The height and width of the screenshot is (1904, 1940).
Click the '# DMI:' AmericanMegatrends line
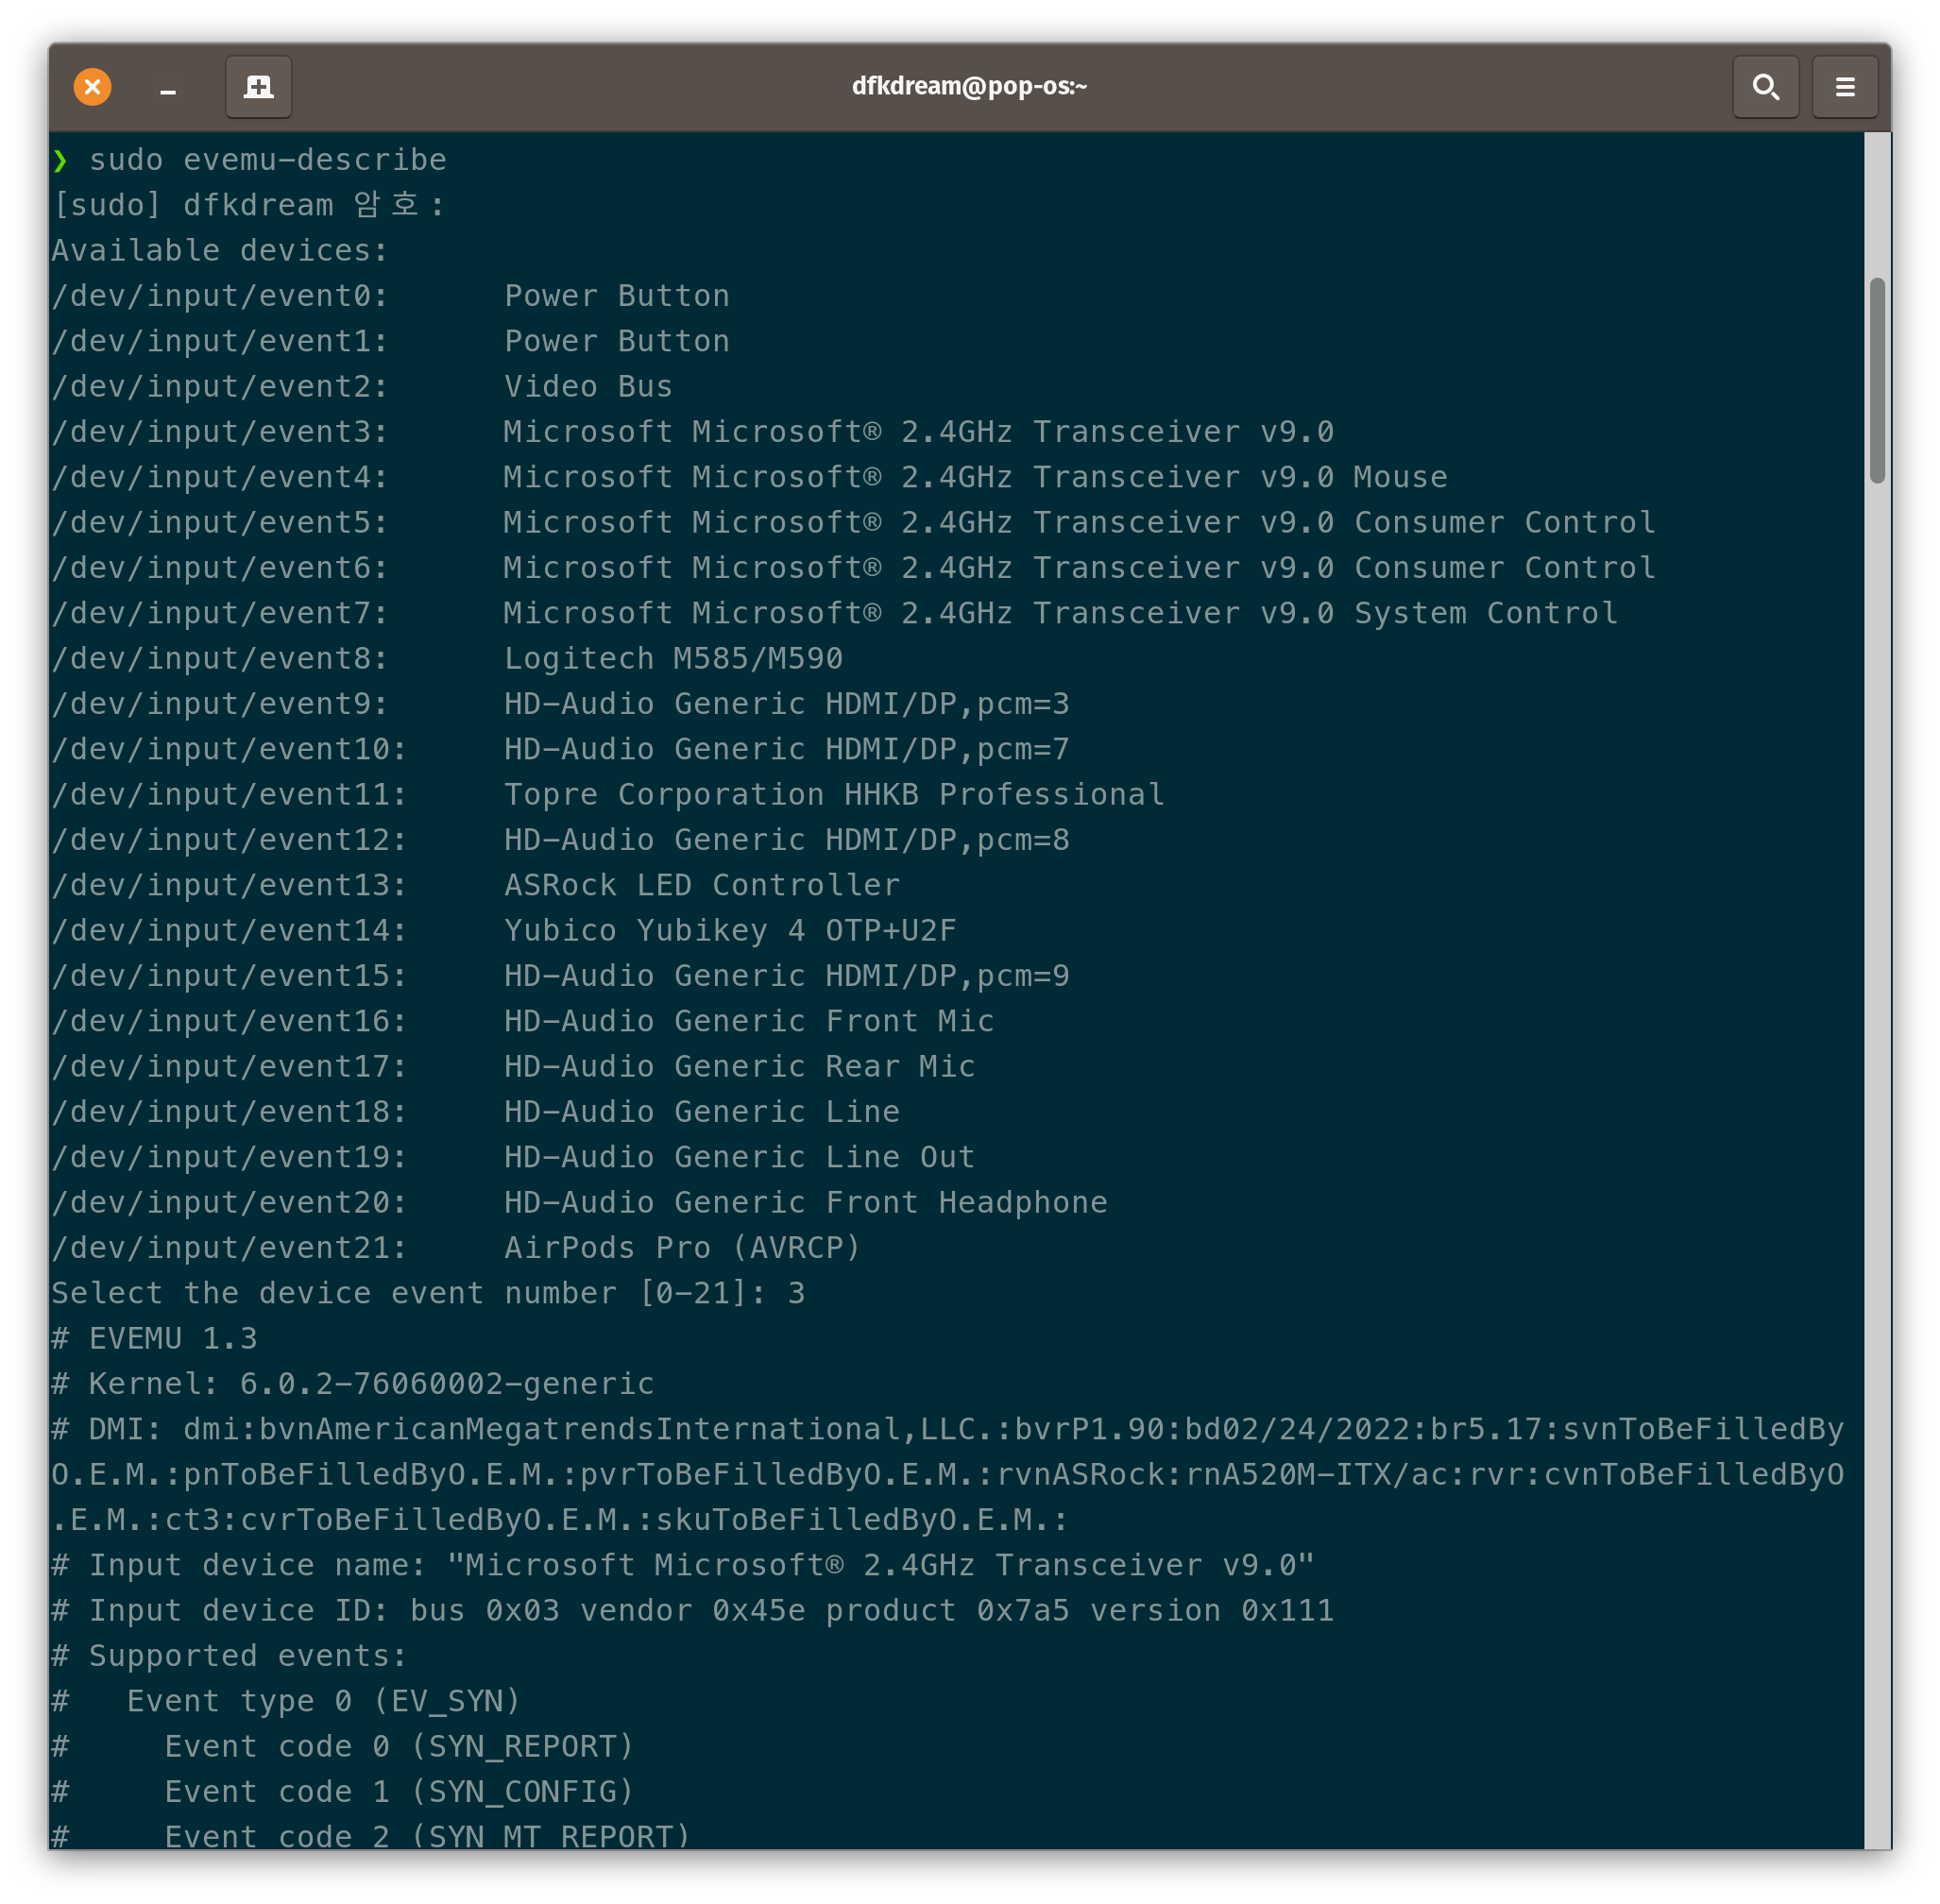[948, 1429]
